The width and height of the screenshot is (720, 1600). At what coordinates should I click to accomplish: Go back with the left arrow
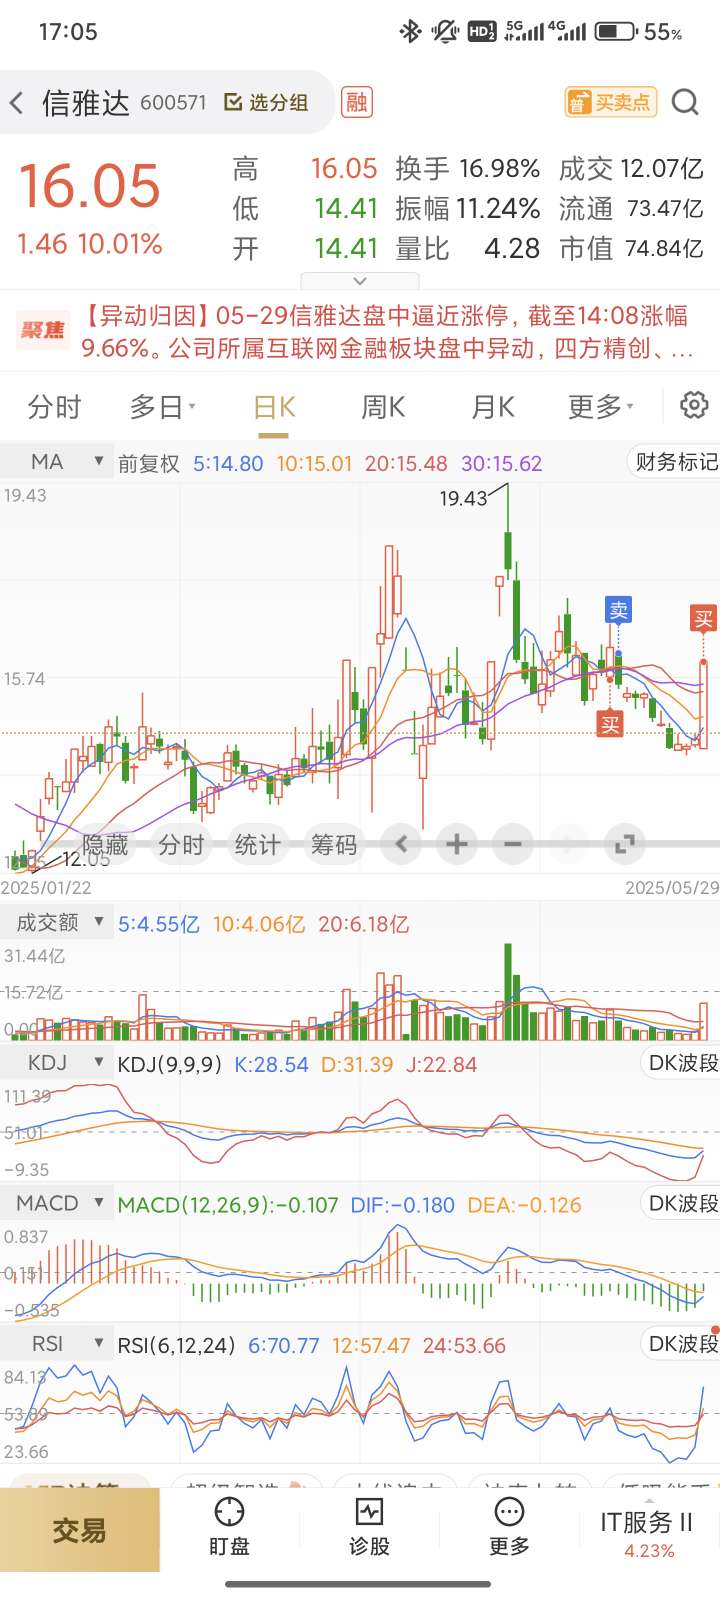coord(16,102)
